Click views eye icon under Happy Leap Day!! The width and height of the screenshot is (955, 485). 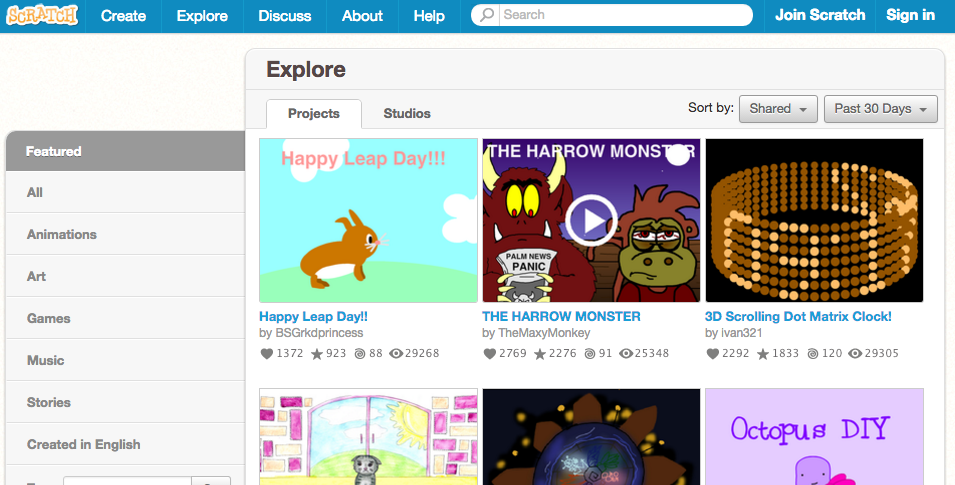pyautogui.click(x=396, y=353)
